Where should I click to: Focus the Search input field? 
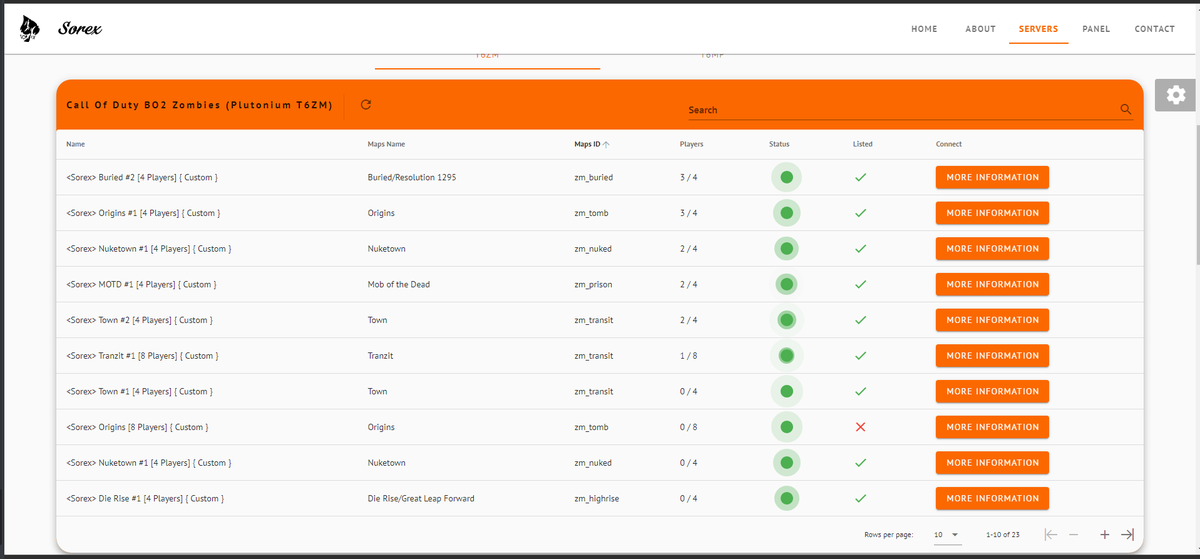pyautogui.click(x=902, y=110)
